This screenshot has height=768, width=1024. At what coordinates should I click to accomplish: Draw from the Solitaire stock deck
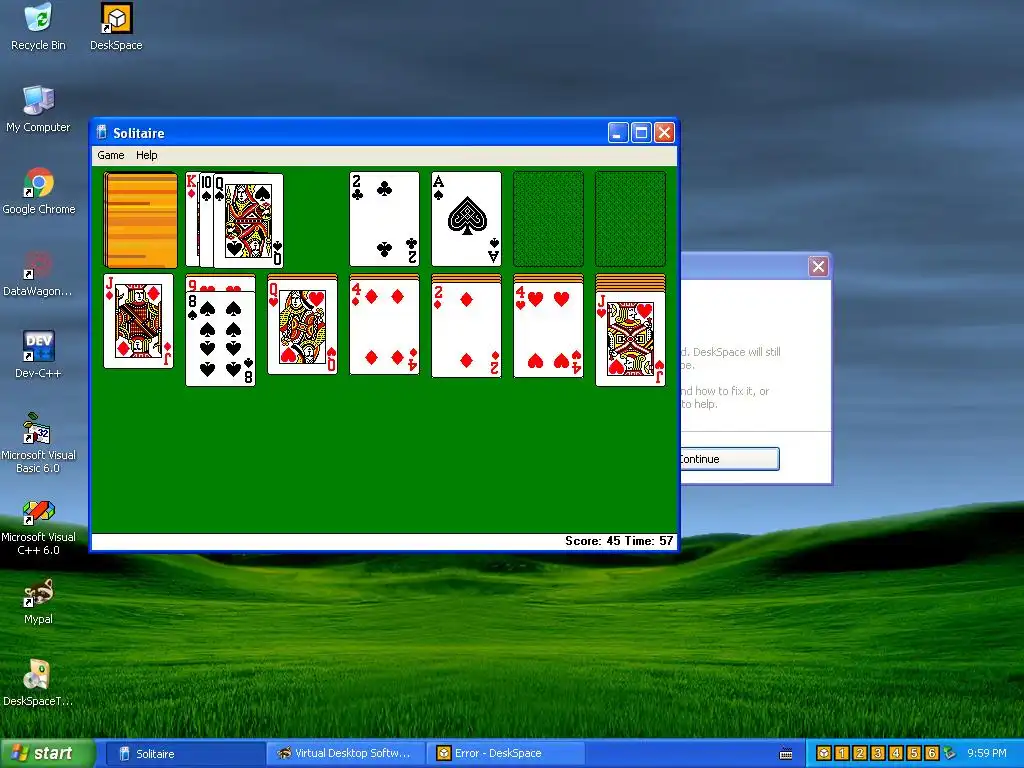click(x=140, y=220)
